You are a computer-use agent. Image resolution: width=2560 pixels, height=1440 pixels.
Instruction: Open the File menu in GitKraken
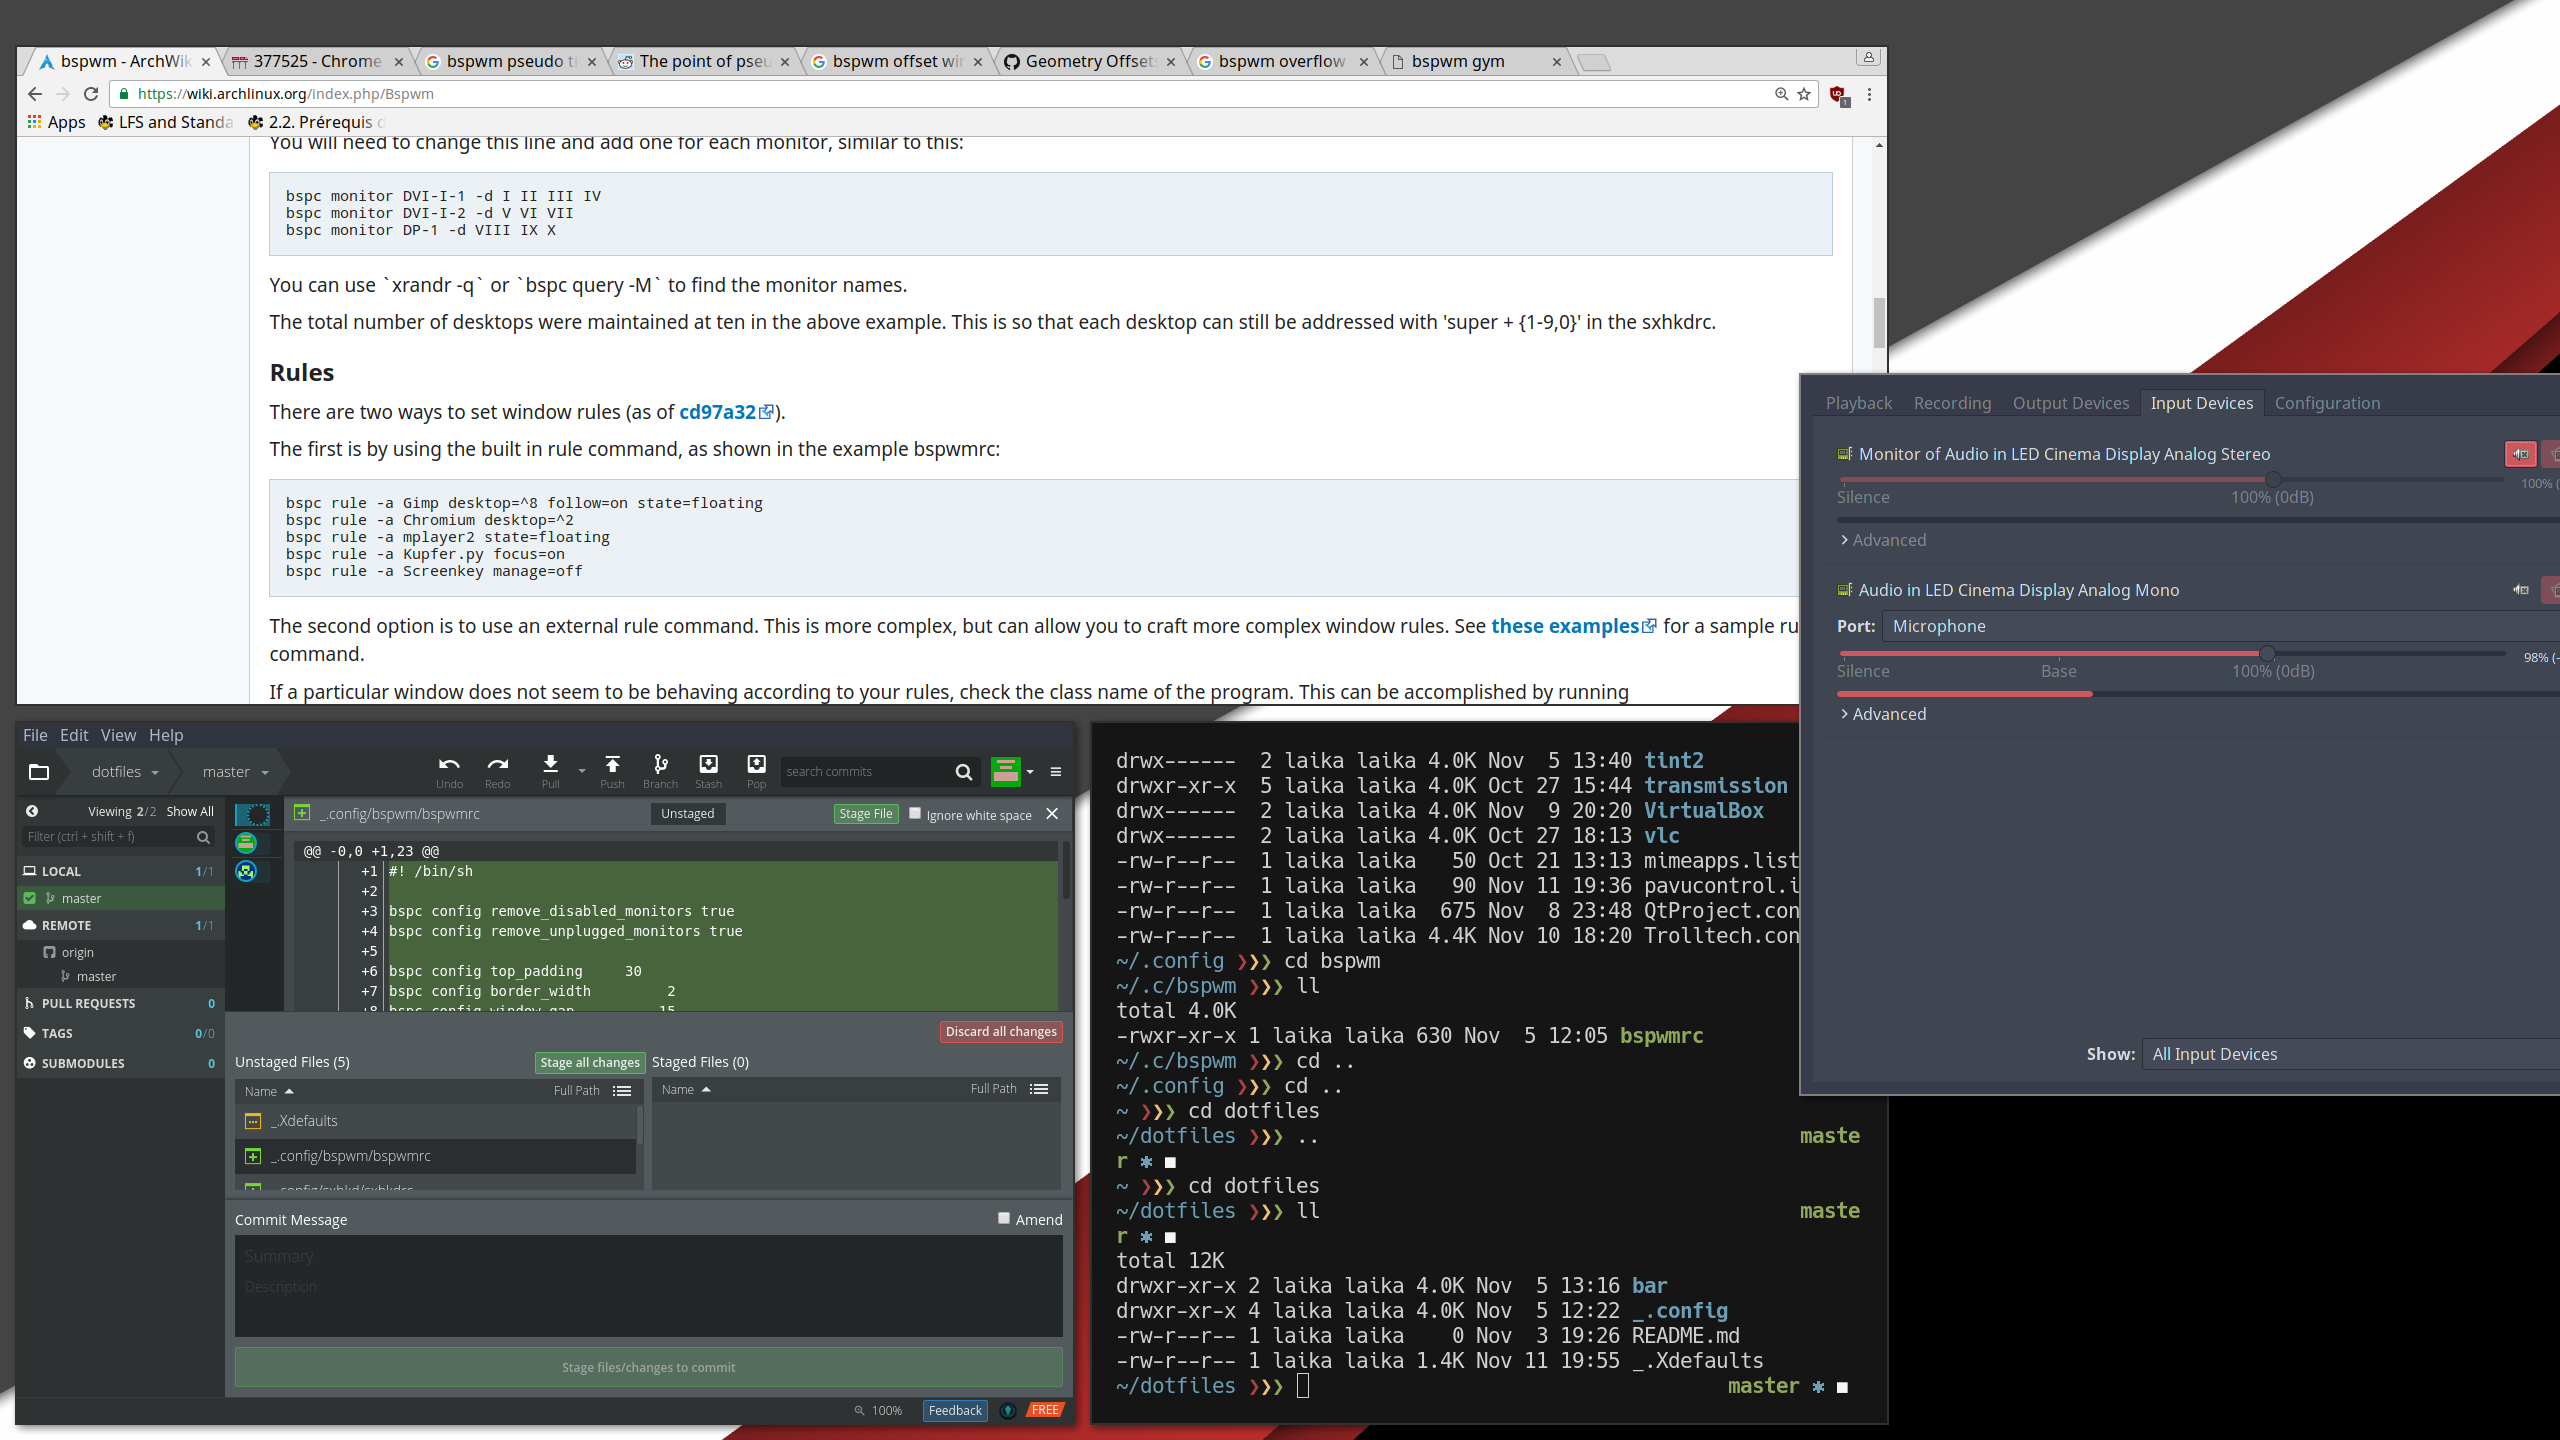[x=35, y=735]
